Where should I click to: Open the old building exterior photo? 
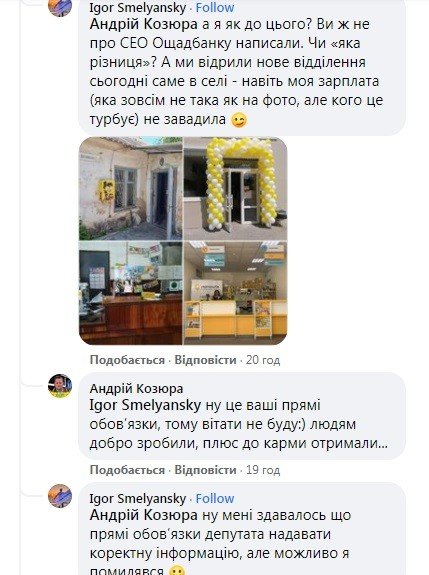pyautogui.click(x=131, y=188)
